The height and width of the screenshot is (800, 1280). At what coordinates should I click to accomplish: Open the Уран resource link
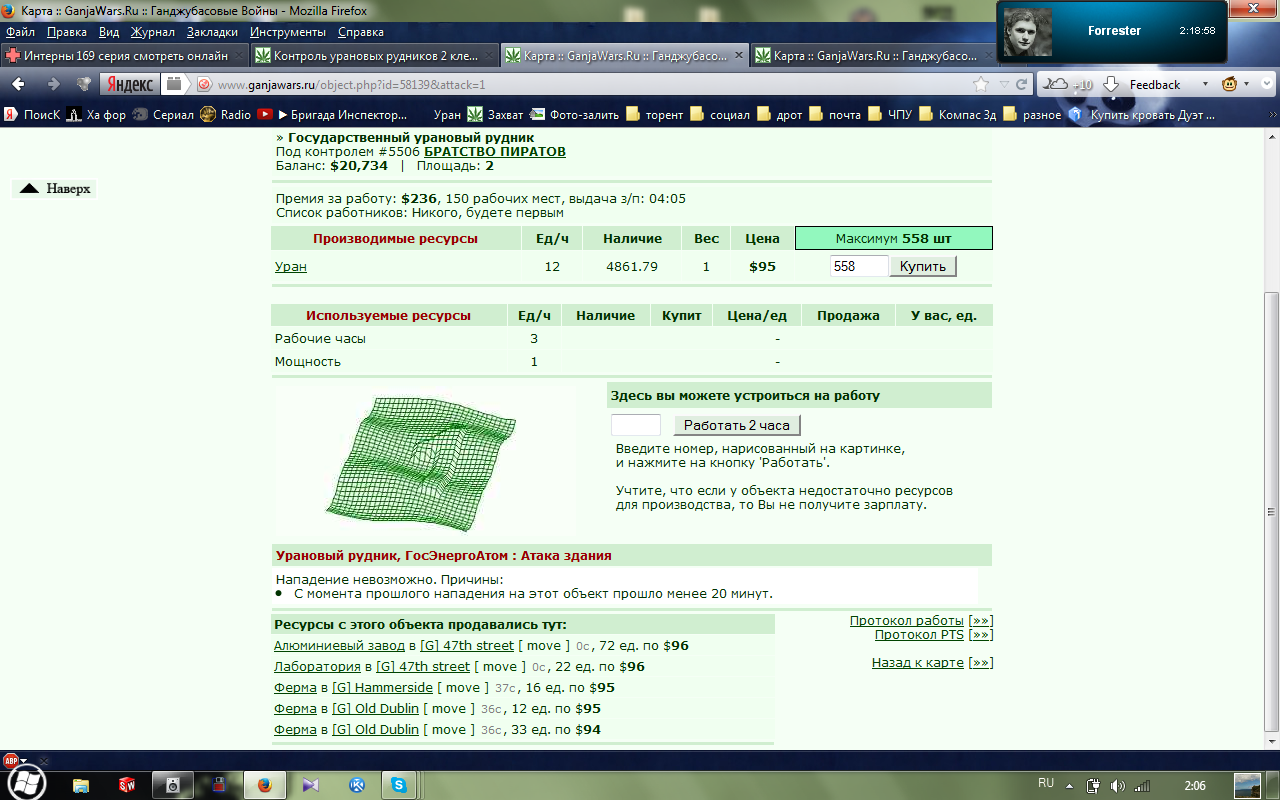pos(291,267)
